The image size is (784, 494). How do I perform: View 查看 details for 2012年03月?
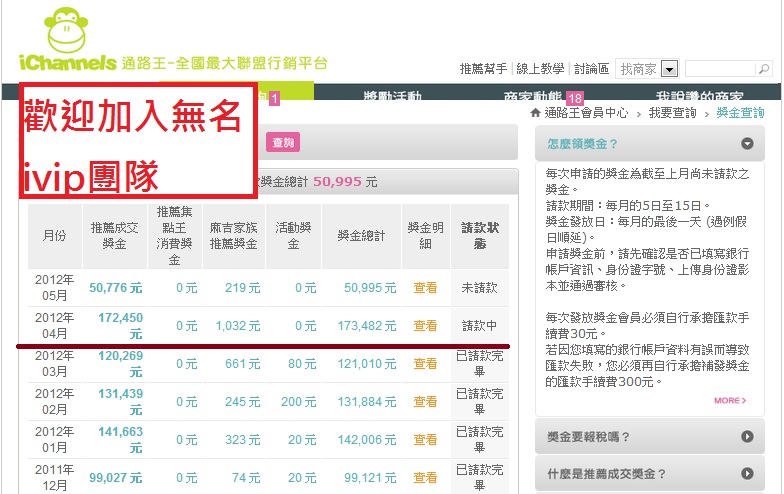pyautogui.click(x=425, y=364)
